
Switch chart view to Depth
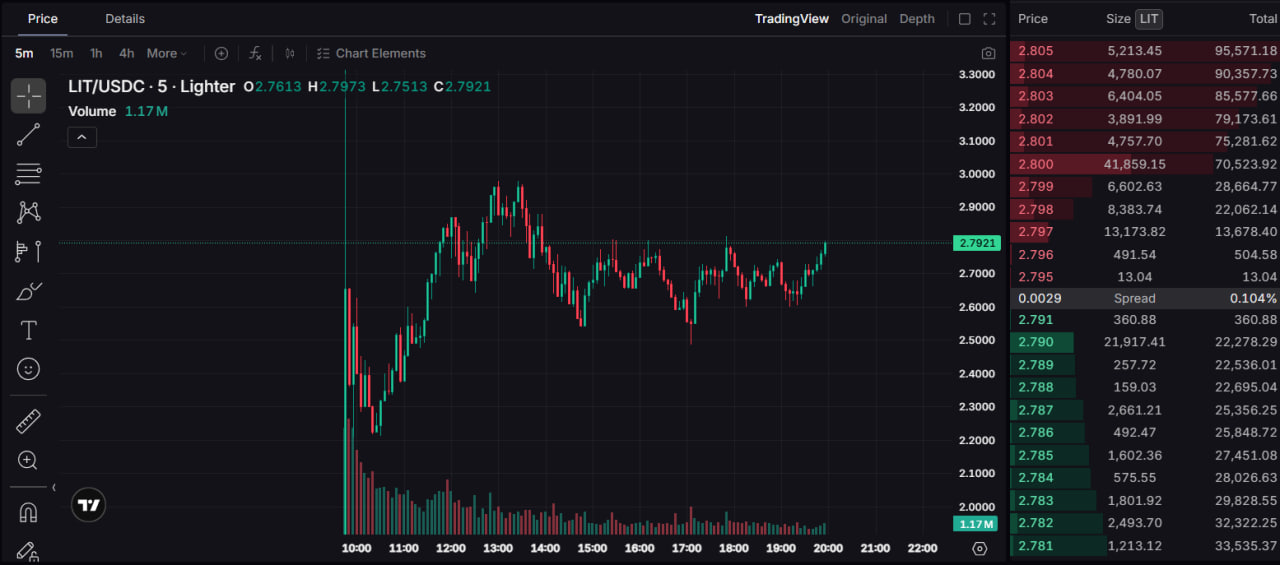point(917,19)
